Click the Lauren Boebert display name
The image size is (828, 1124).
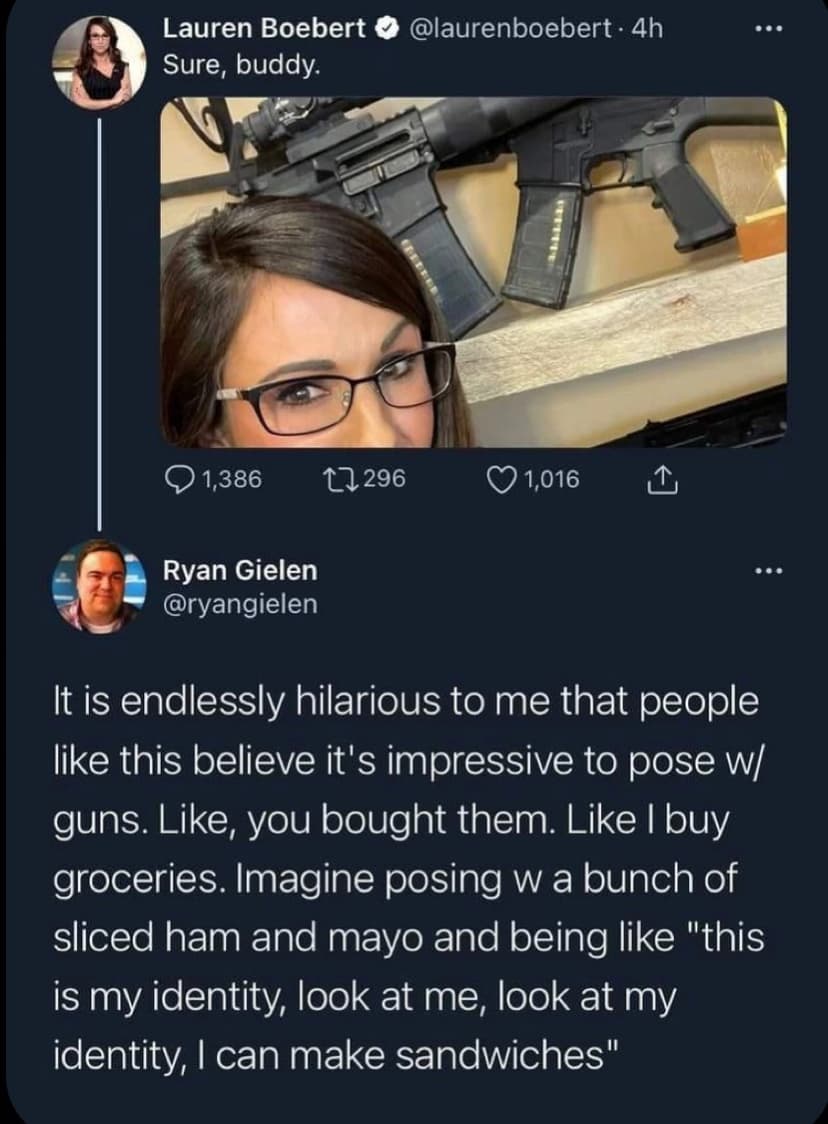coord(265,31)
